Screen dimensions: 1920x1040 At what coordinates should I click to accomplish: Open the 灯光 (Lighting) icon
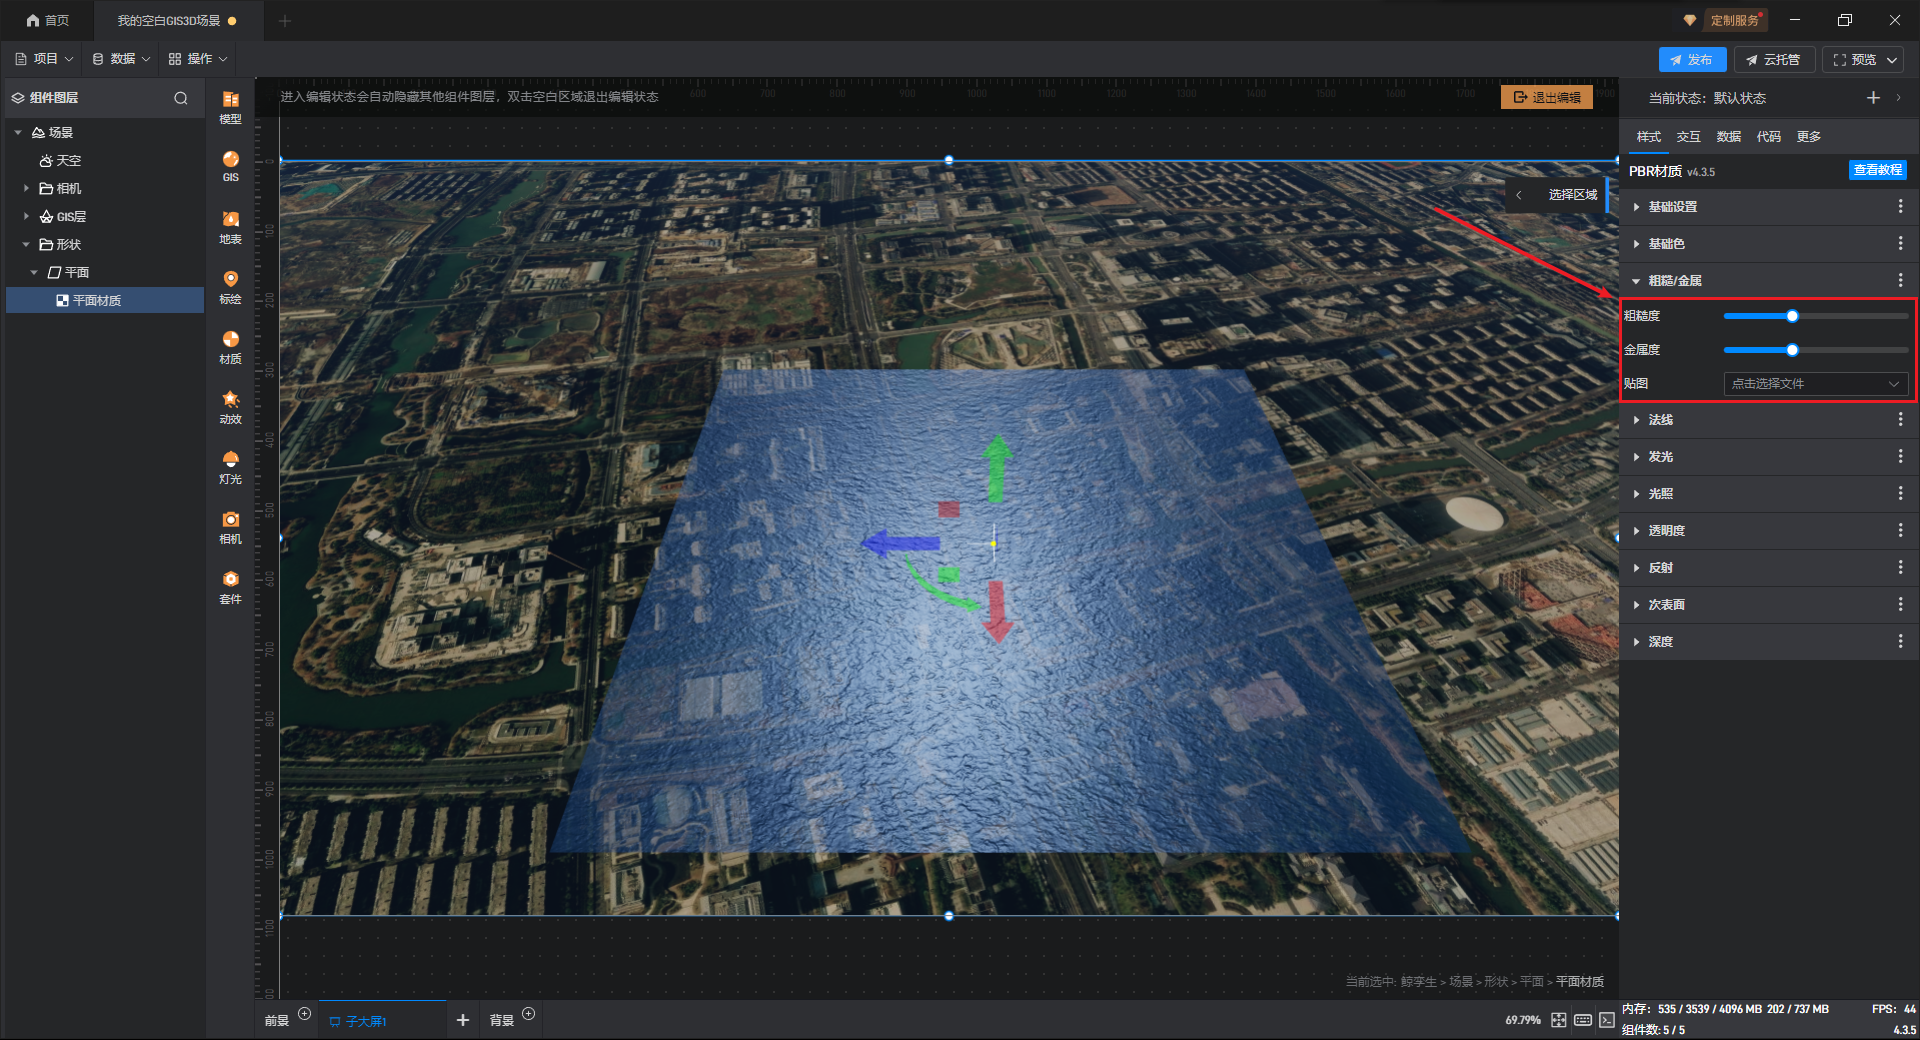[x=230, y=465]
